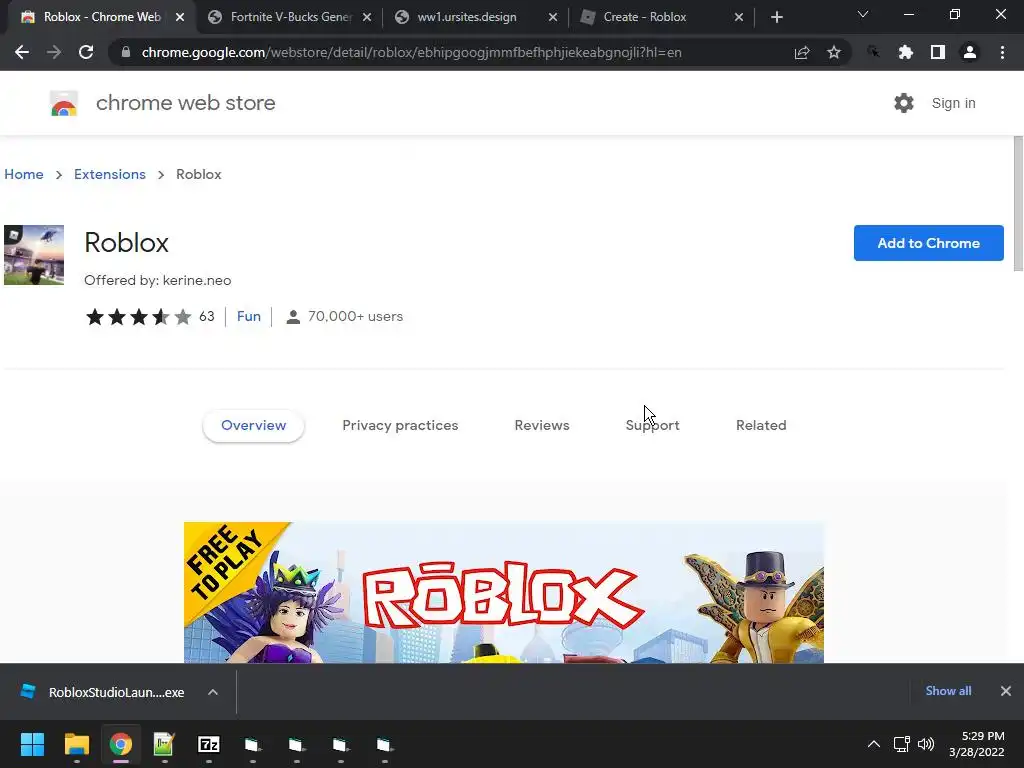The image size is (1024, 768).
Task: Click the Chrome Web Store logo
Action: pos(64,103)
